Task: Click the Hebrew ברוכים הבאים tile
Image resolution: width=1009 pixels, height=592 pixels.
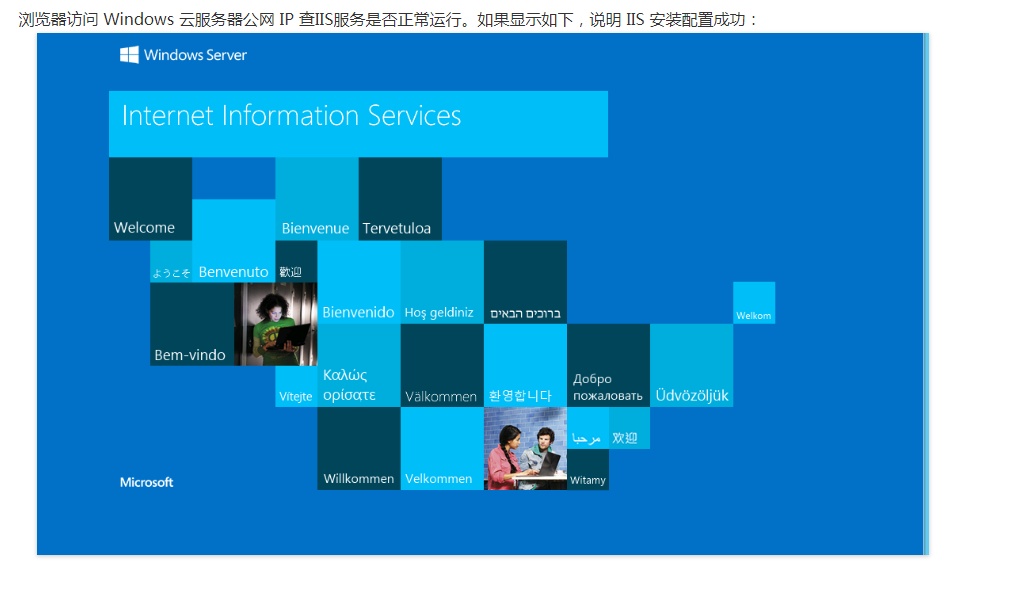Action: coord(525,282)
